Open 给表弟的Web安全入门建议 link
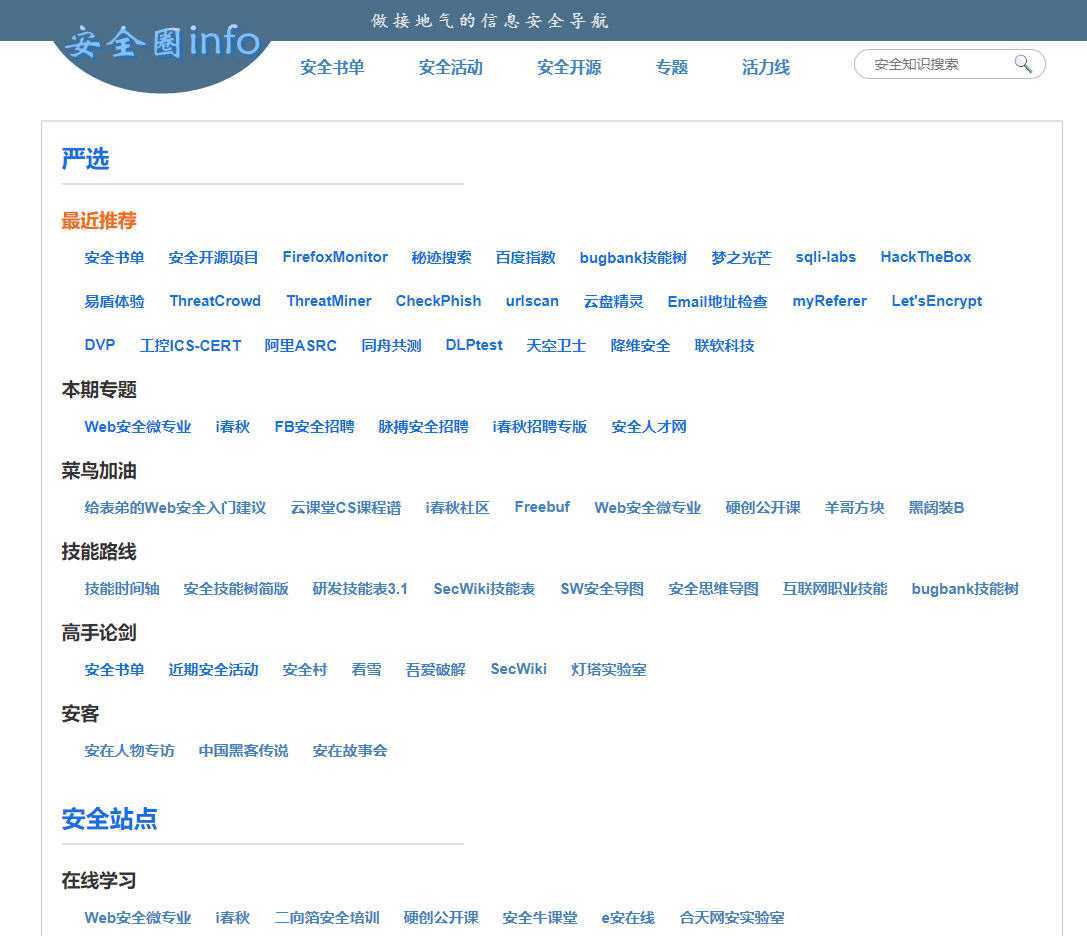This screenshot has width=1087, height=936. click(x=175, y=508)
